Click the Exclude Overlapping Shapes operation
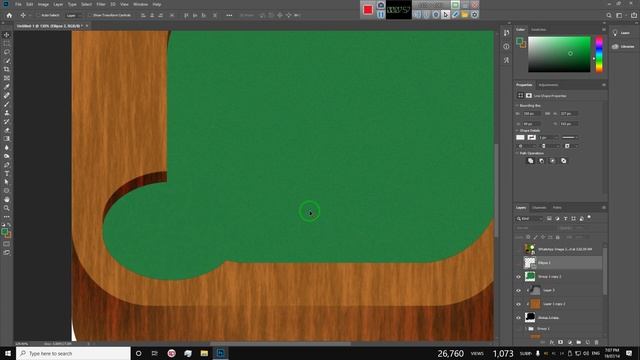 (x=564, y=161)
